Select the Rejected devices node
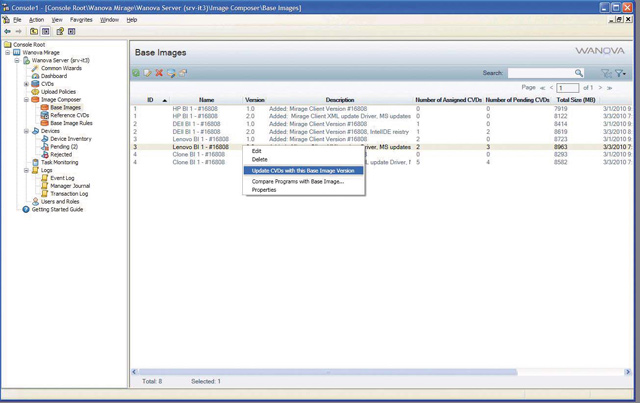 (x=61, y=154)
